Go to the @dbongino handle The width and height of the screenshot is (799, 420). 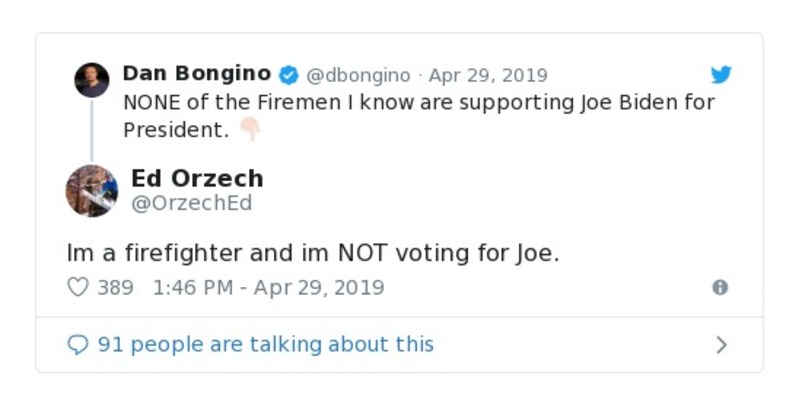pyautogui.click(x=358, y=75)
